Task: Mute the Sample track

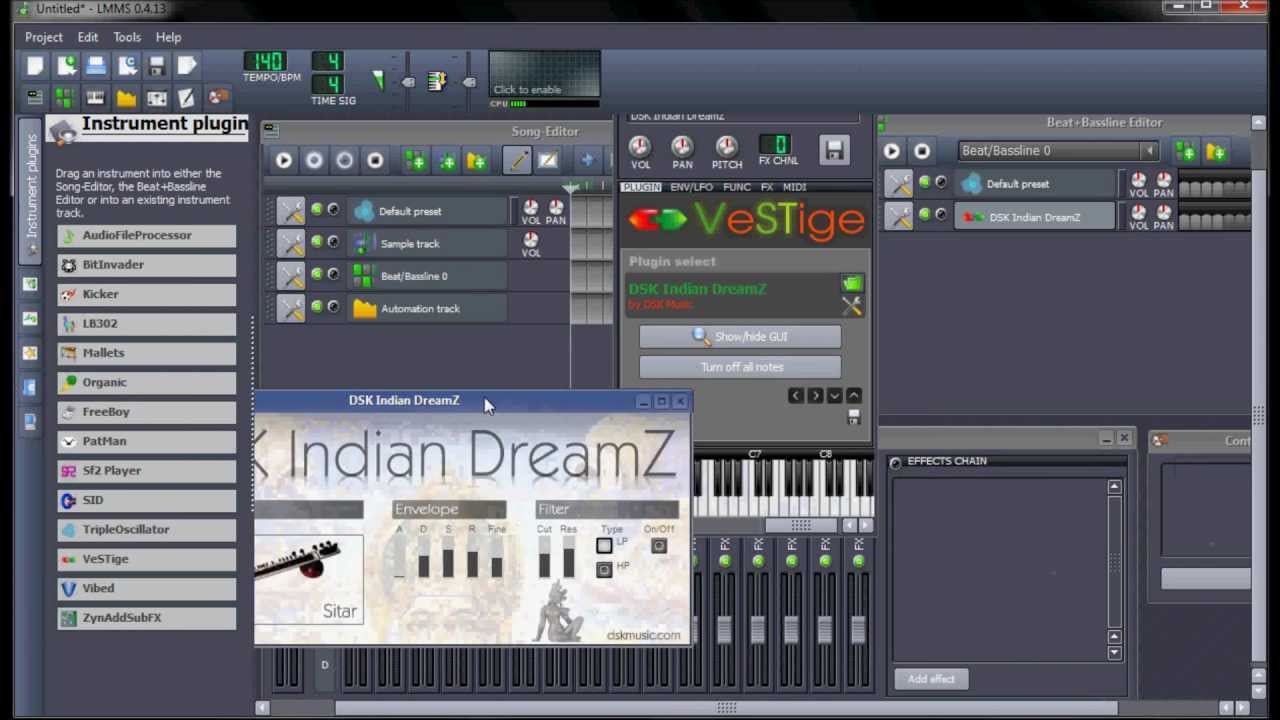Action: coord(317,242)
